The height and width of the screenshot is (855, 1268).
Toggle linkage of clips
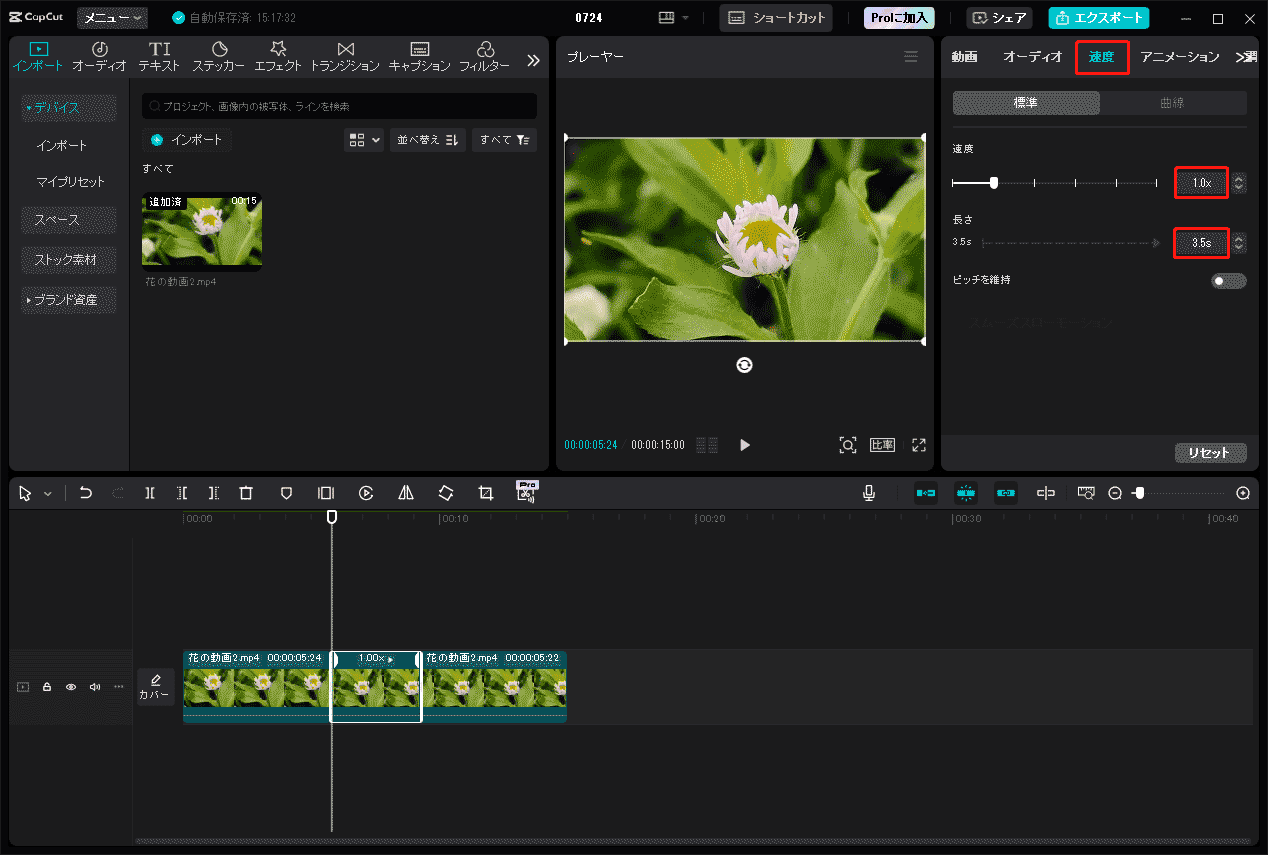tap(1006, 493)
